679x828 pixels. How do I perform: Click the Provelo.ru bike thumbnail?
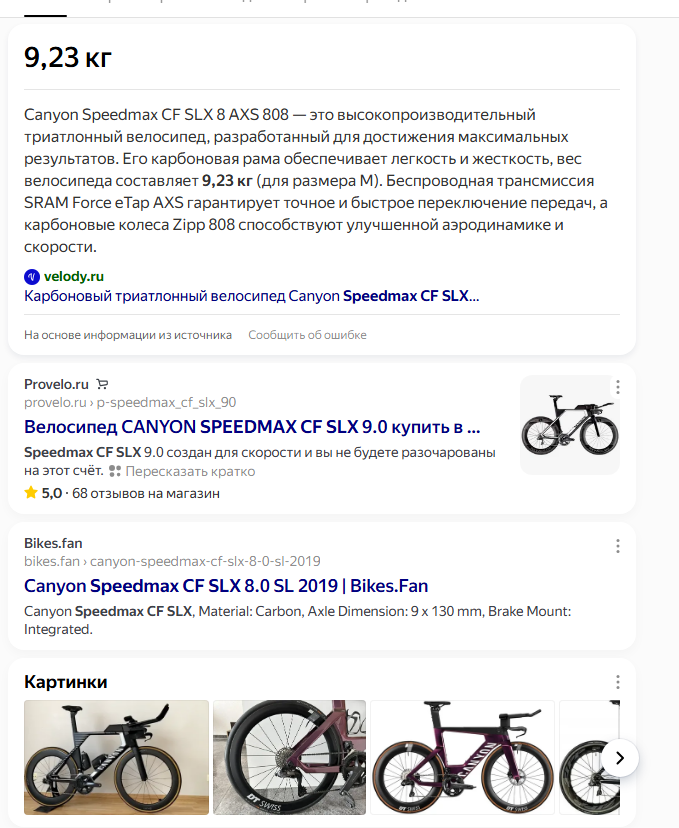pos(570,425)
